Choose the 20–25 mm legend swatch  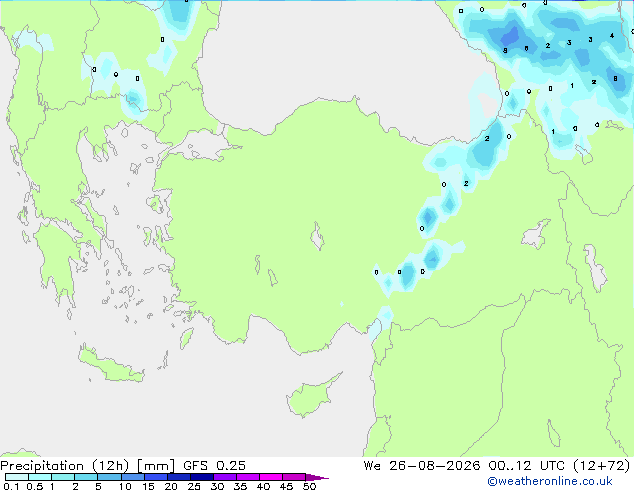click(x=179, y=477)
